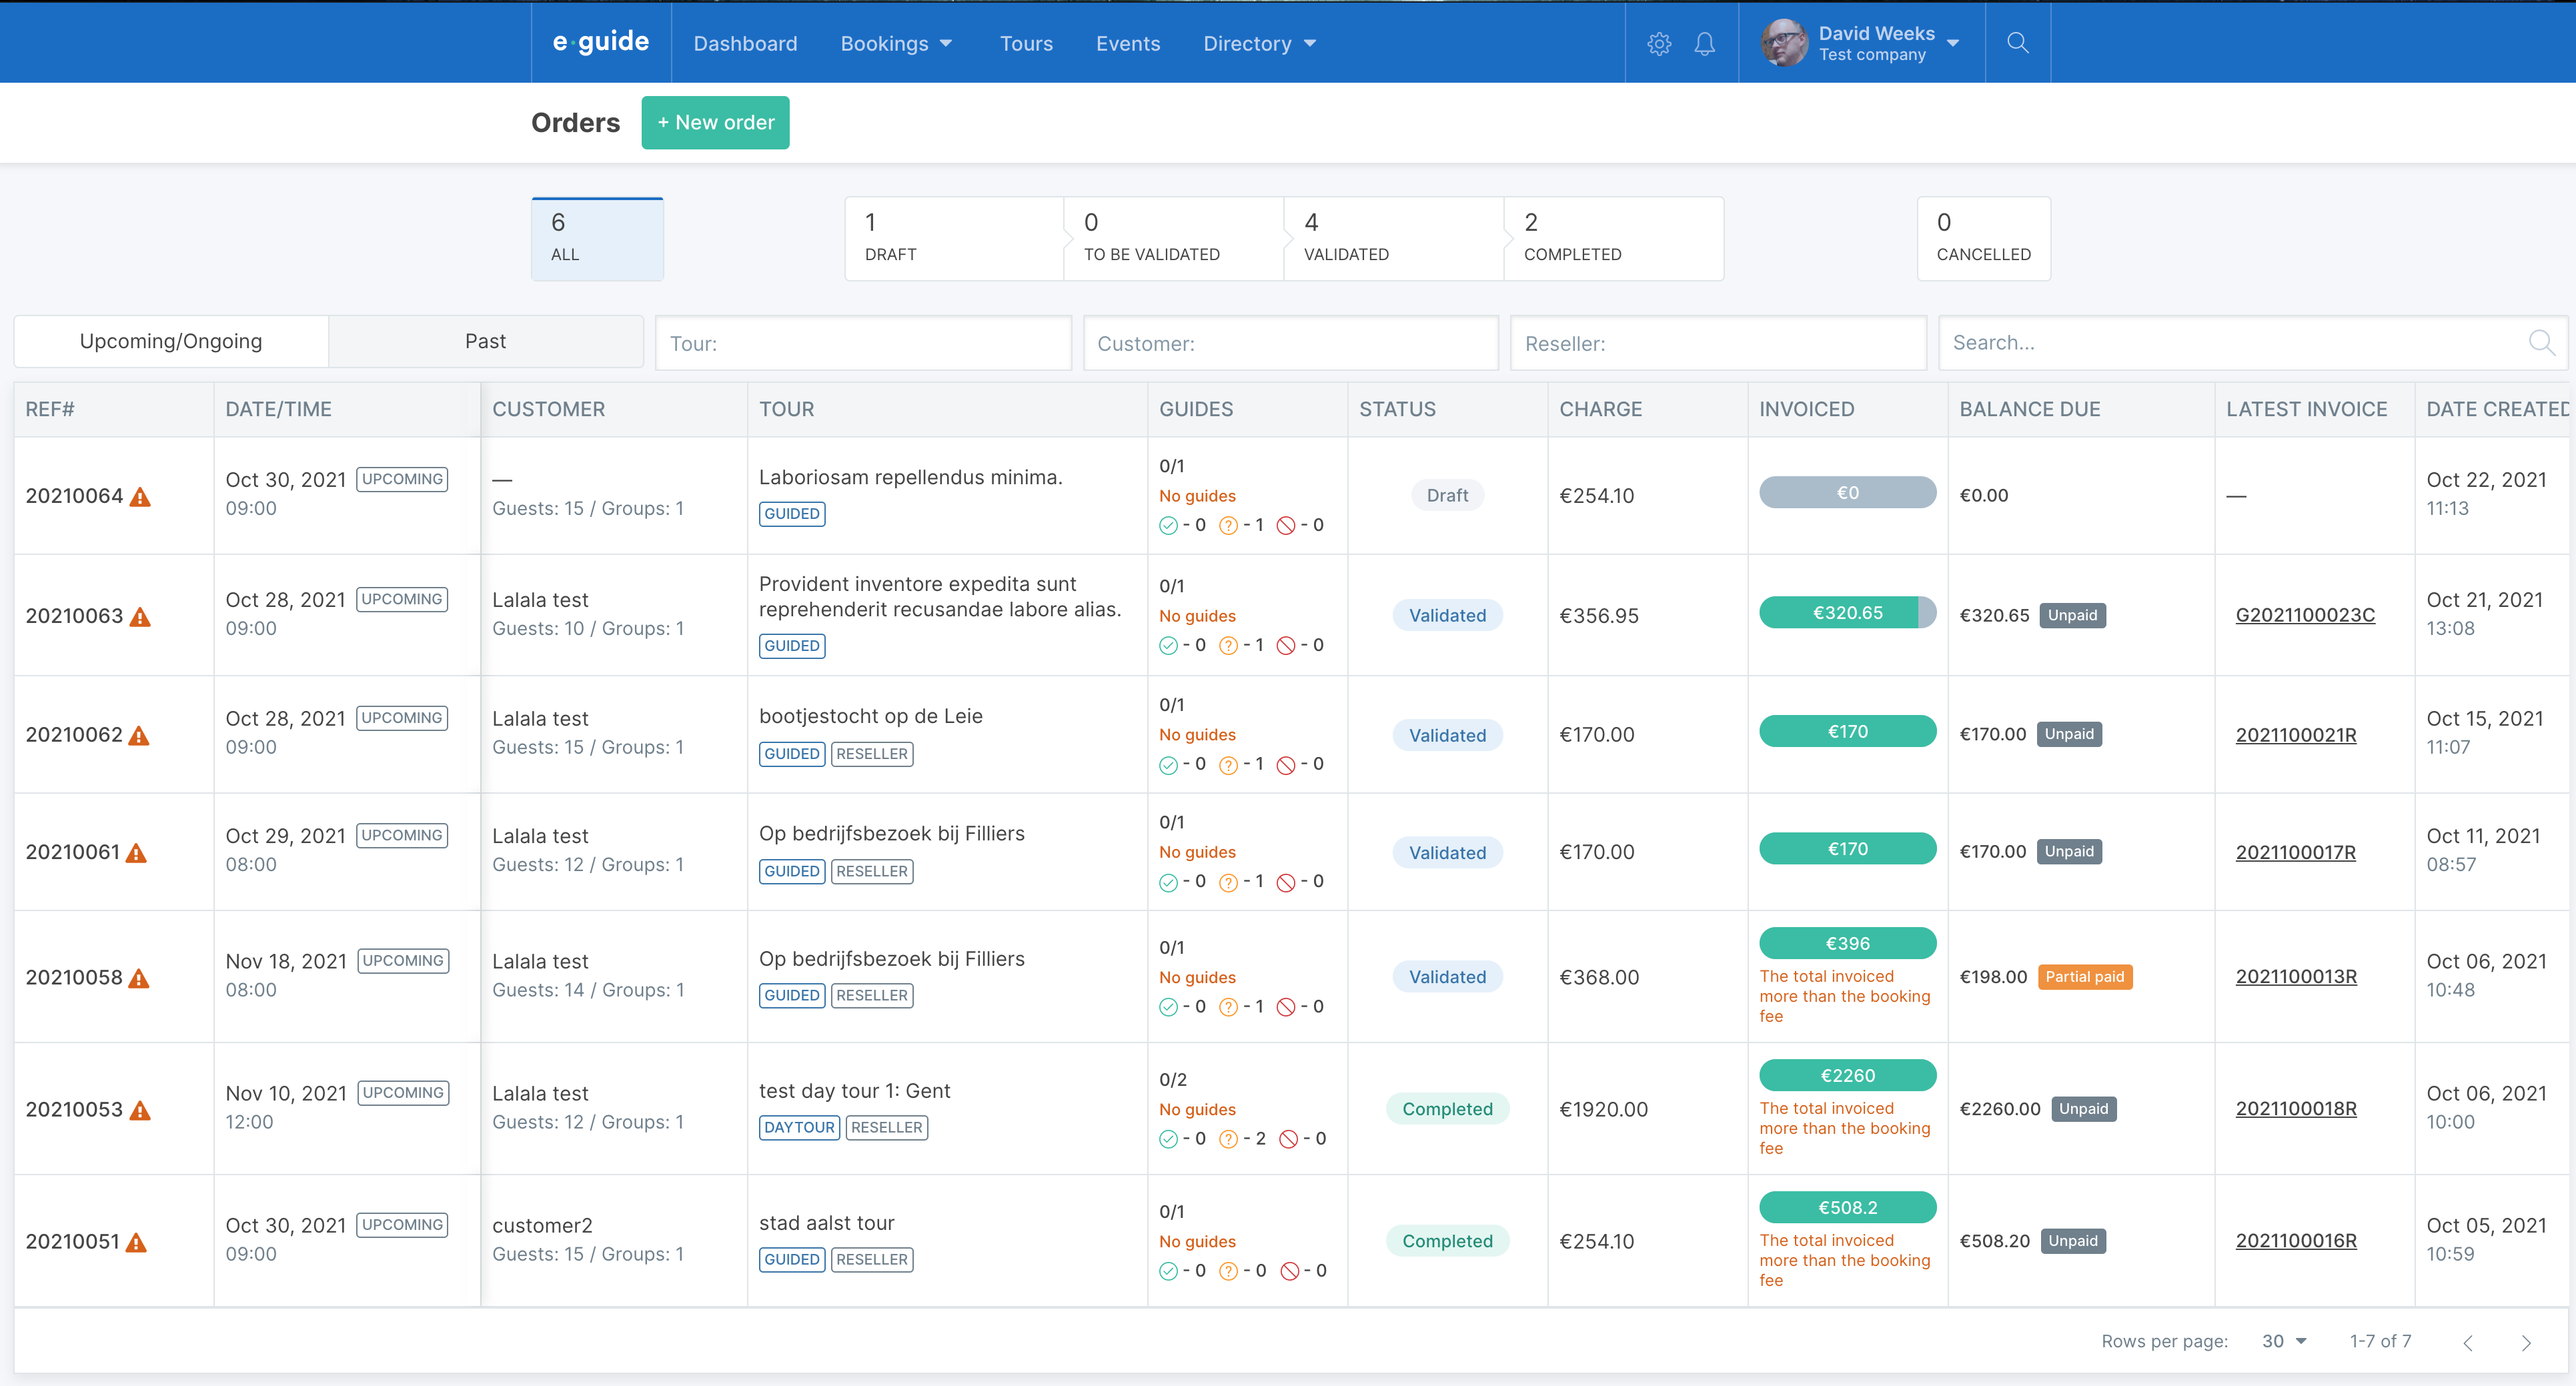Click the red prohibited guide icon on order 20210061

[1288, 881]
